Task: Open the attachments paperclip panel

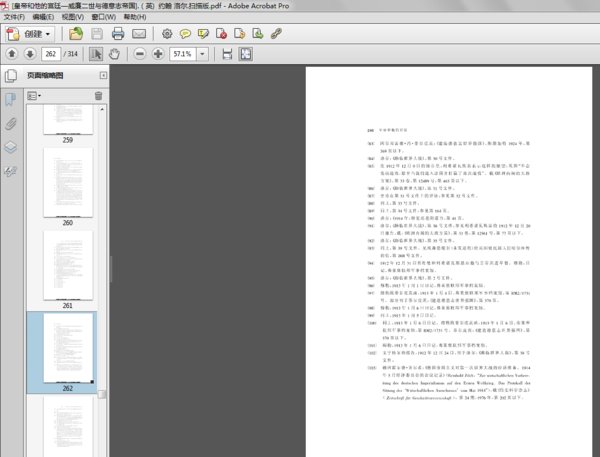Action: [x=11, y=124]
